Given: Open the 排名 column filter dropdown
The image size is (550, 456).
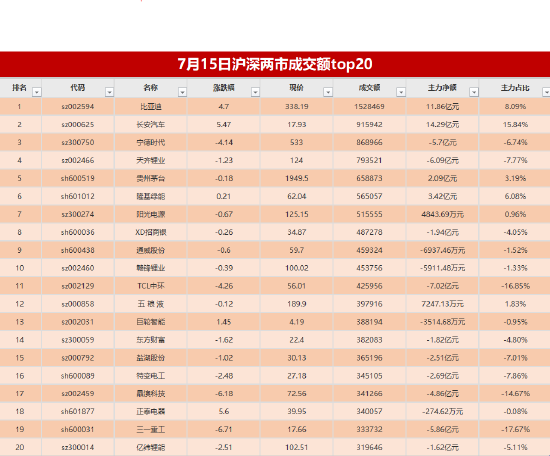Looking at the screenshot, I should (36, 92).
